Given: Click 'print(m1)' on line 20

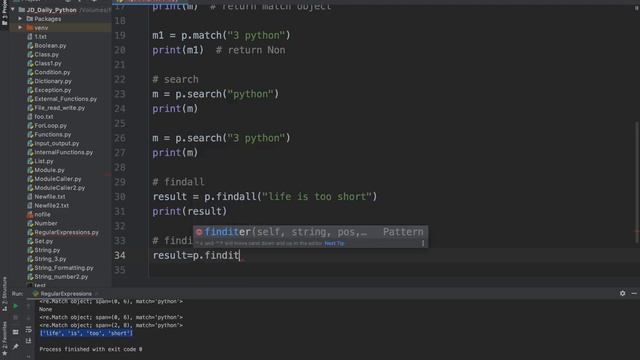Looking at the screenshot, I should click(178, 50).
